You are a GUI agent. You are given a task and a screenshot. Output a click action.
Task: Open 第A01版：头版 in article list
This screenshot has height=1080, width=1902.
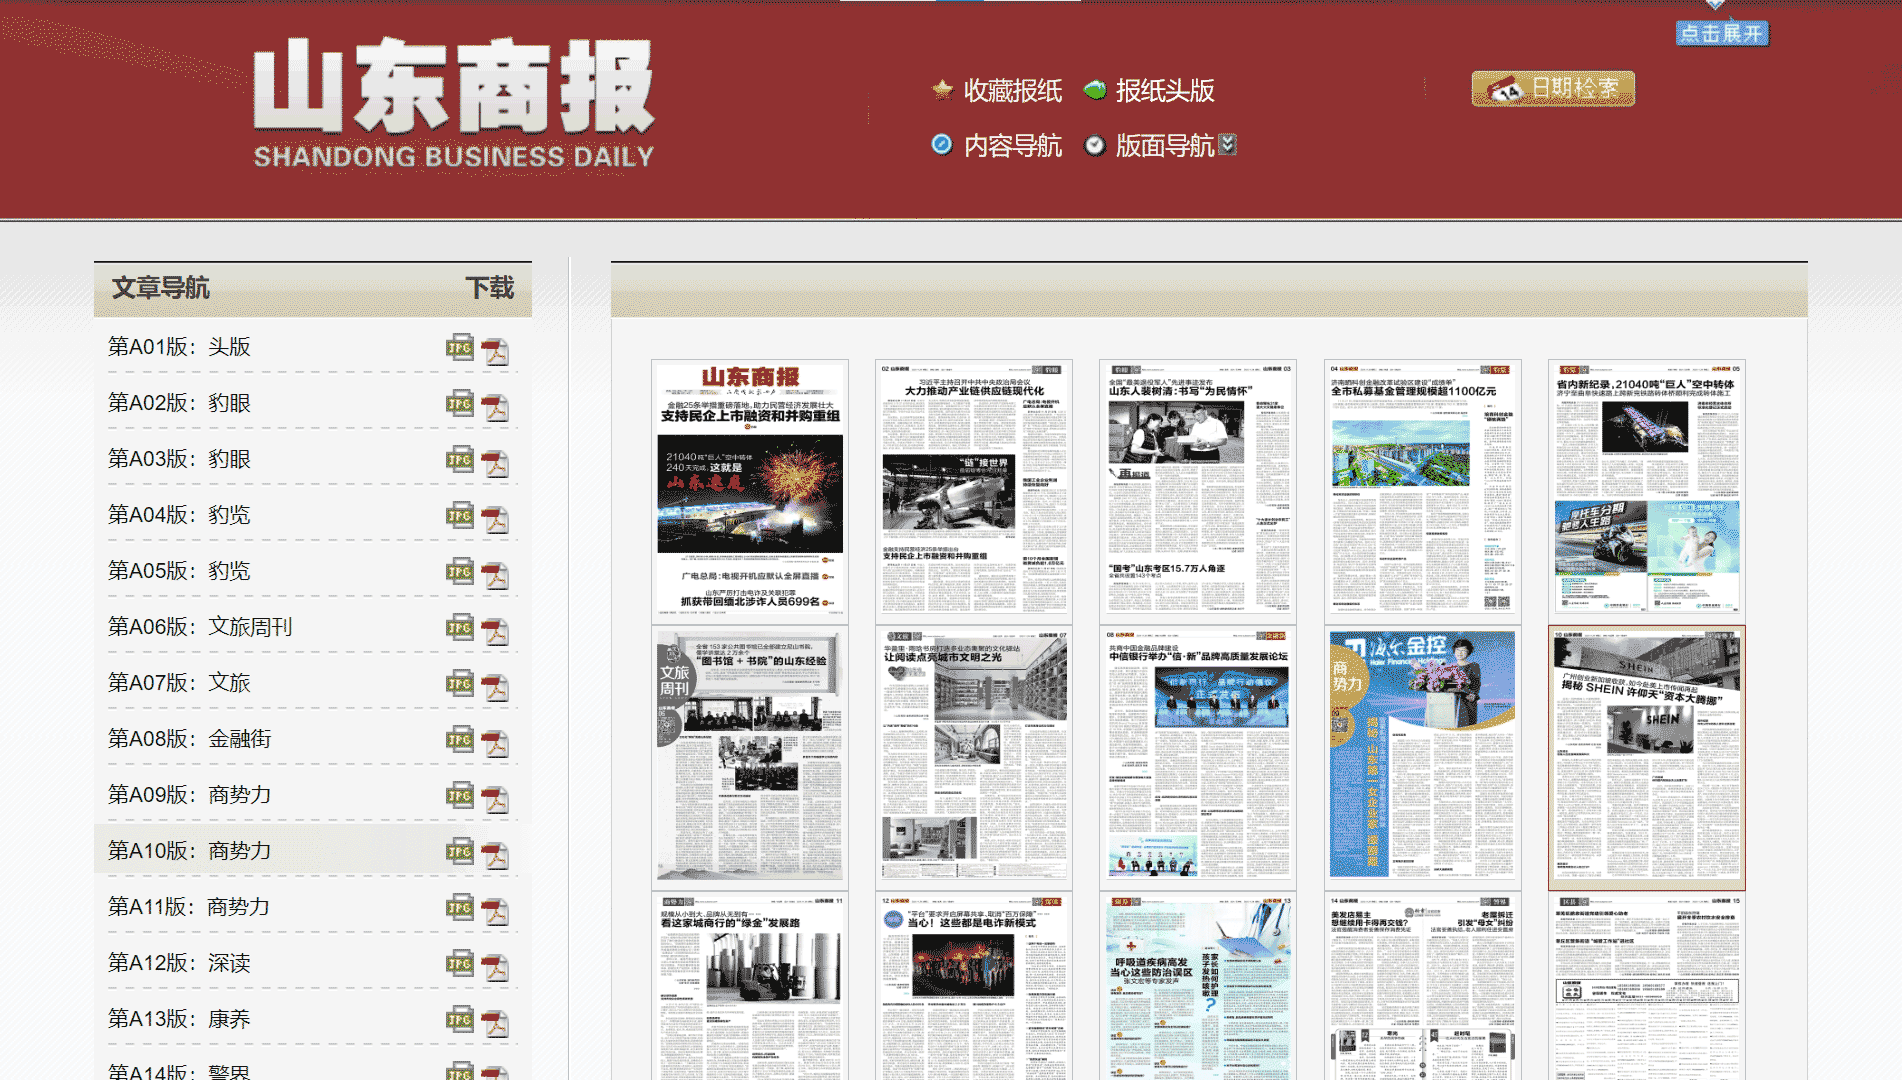click(x=179, y=347)
